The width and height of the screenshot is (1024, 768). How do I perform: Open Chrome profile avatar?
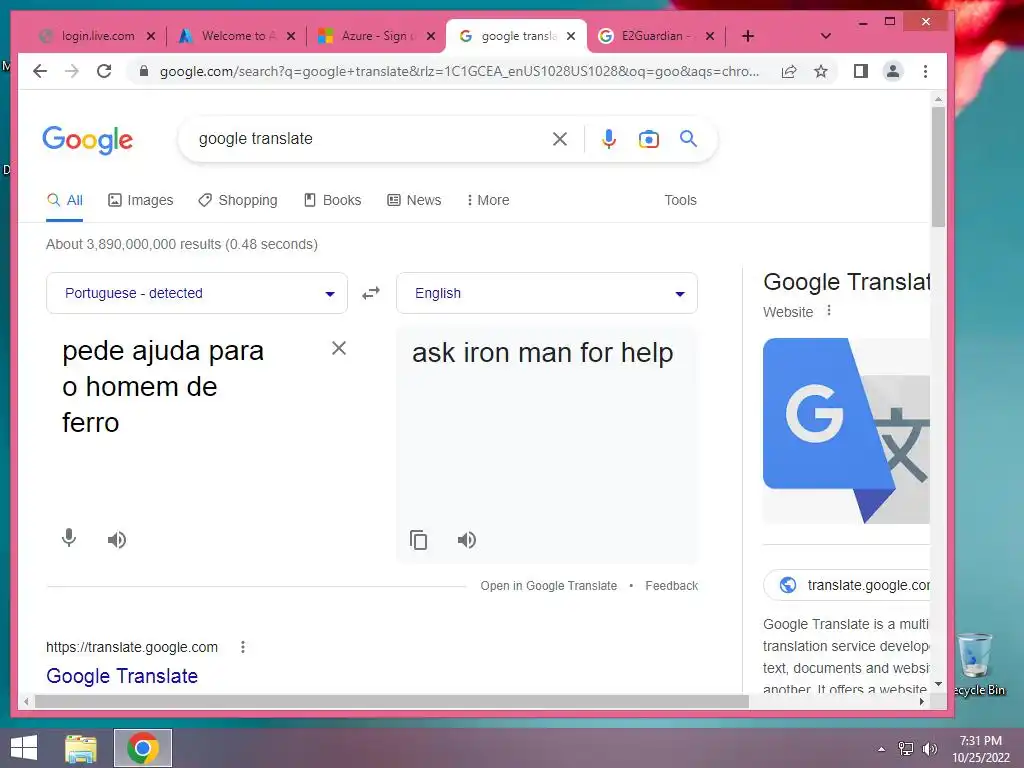(893, 71)
